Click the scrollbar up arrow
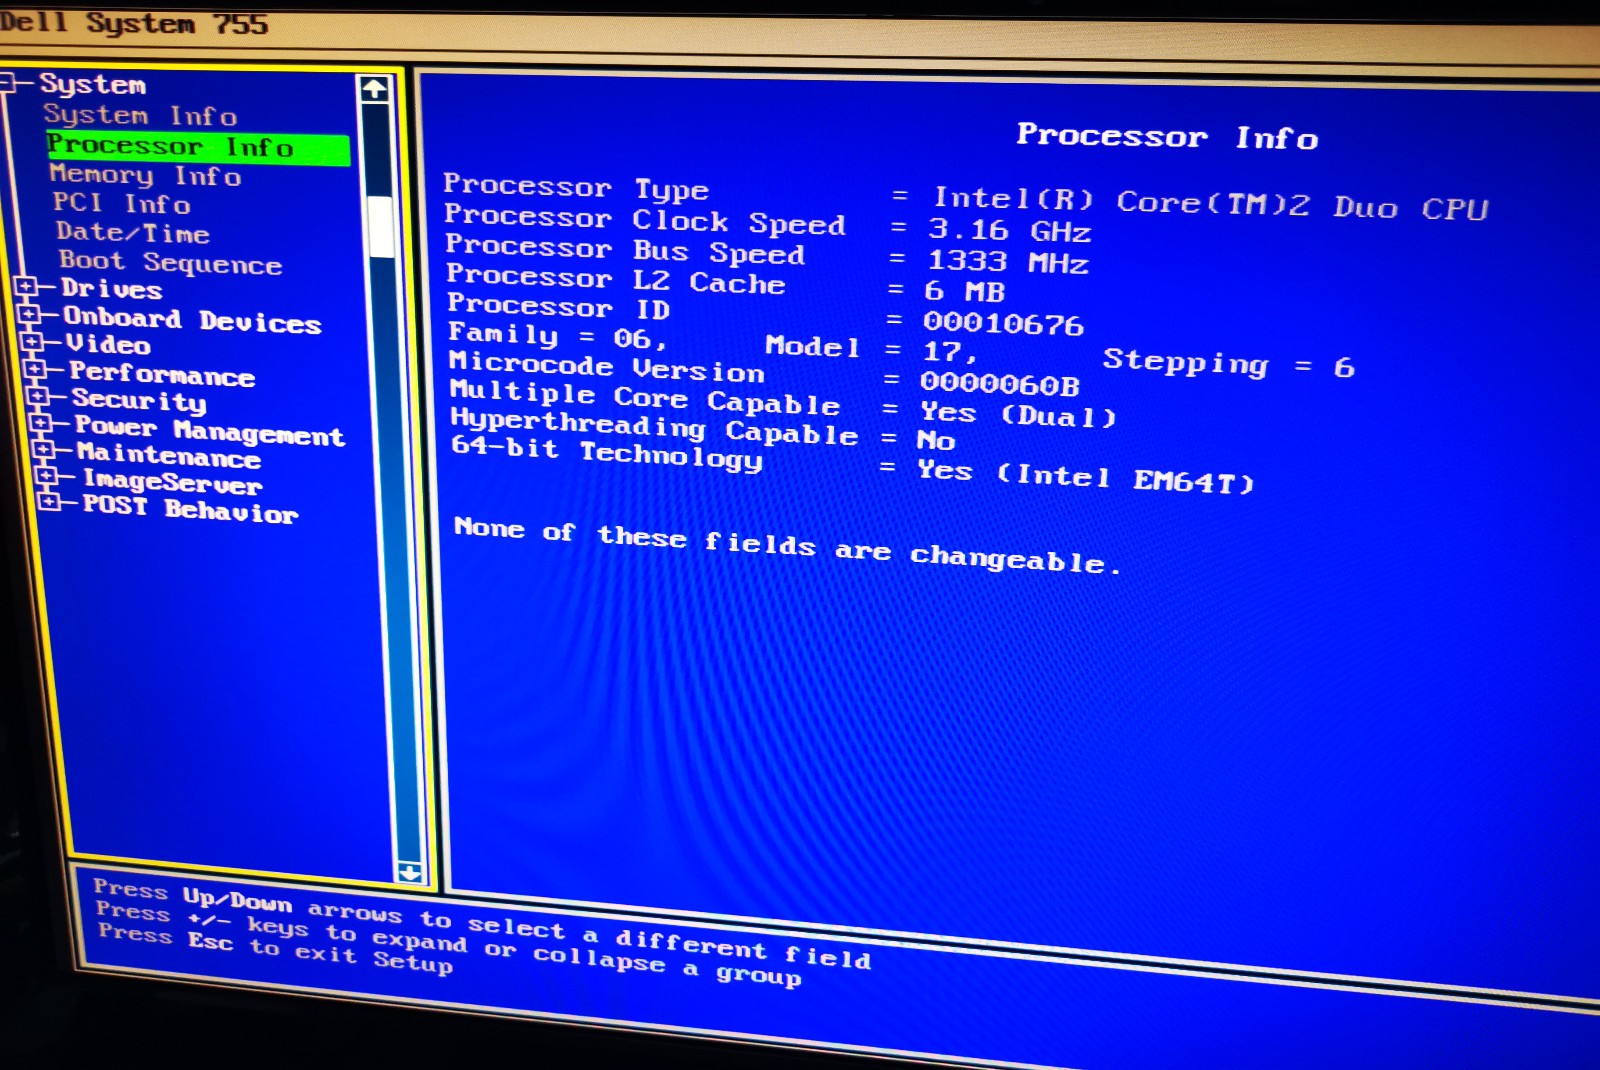 (376, 88)
